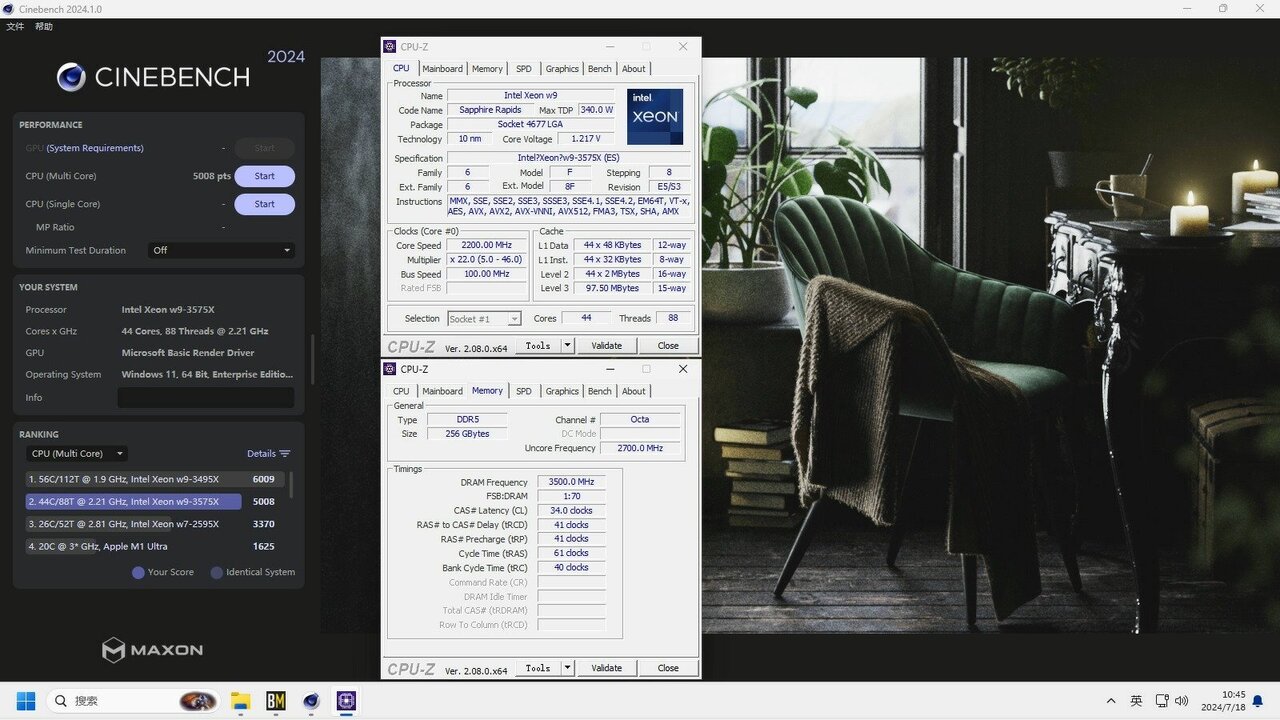Open the SPD tab in the lower CPU-Z window
The height and width of the screenshot is (720, 1280).
click(x=523, y=391)
